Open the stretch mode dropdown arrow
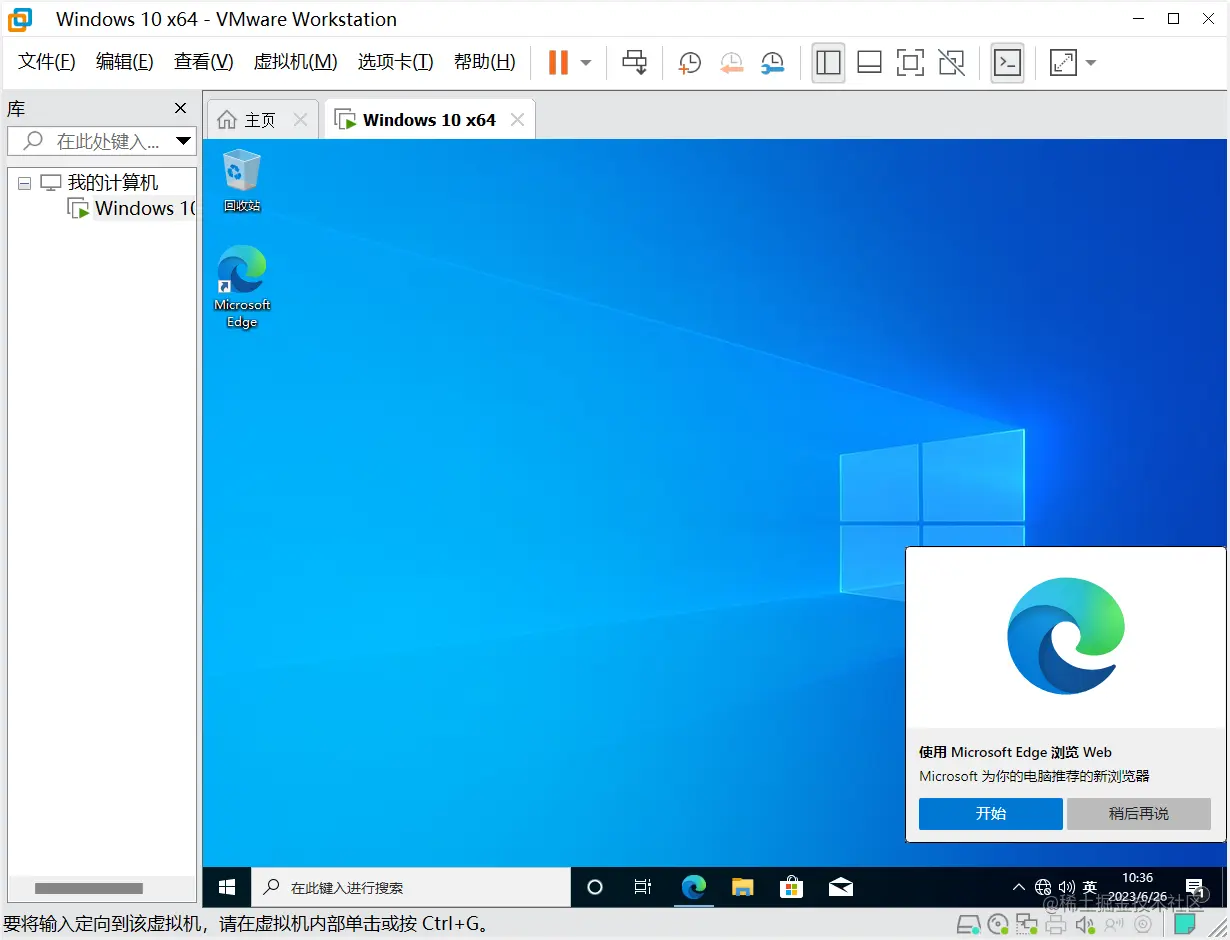The width and height of the screenshot is (1230, 940). (1090, 62)
